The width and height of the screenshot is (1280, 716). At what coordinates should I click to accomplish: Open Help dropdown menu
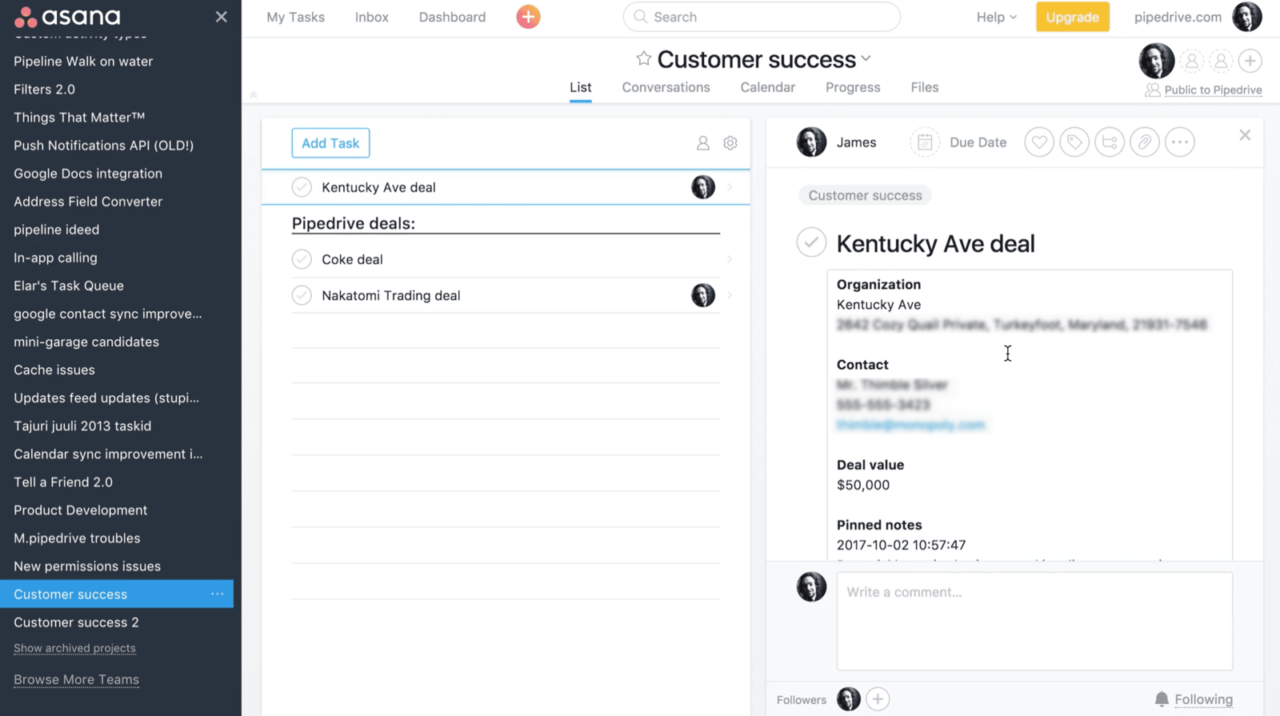[996, 17]
